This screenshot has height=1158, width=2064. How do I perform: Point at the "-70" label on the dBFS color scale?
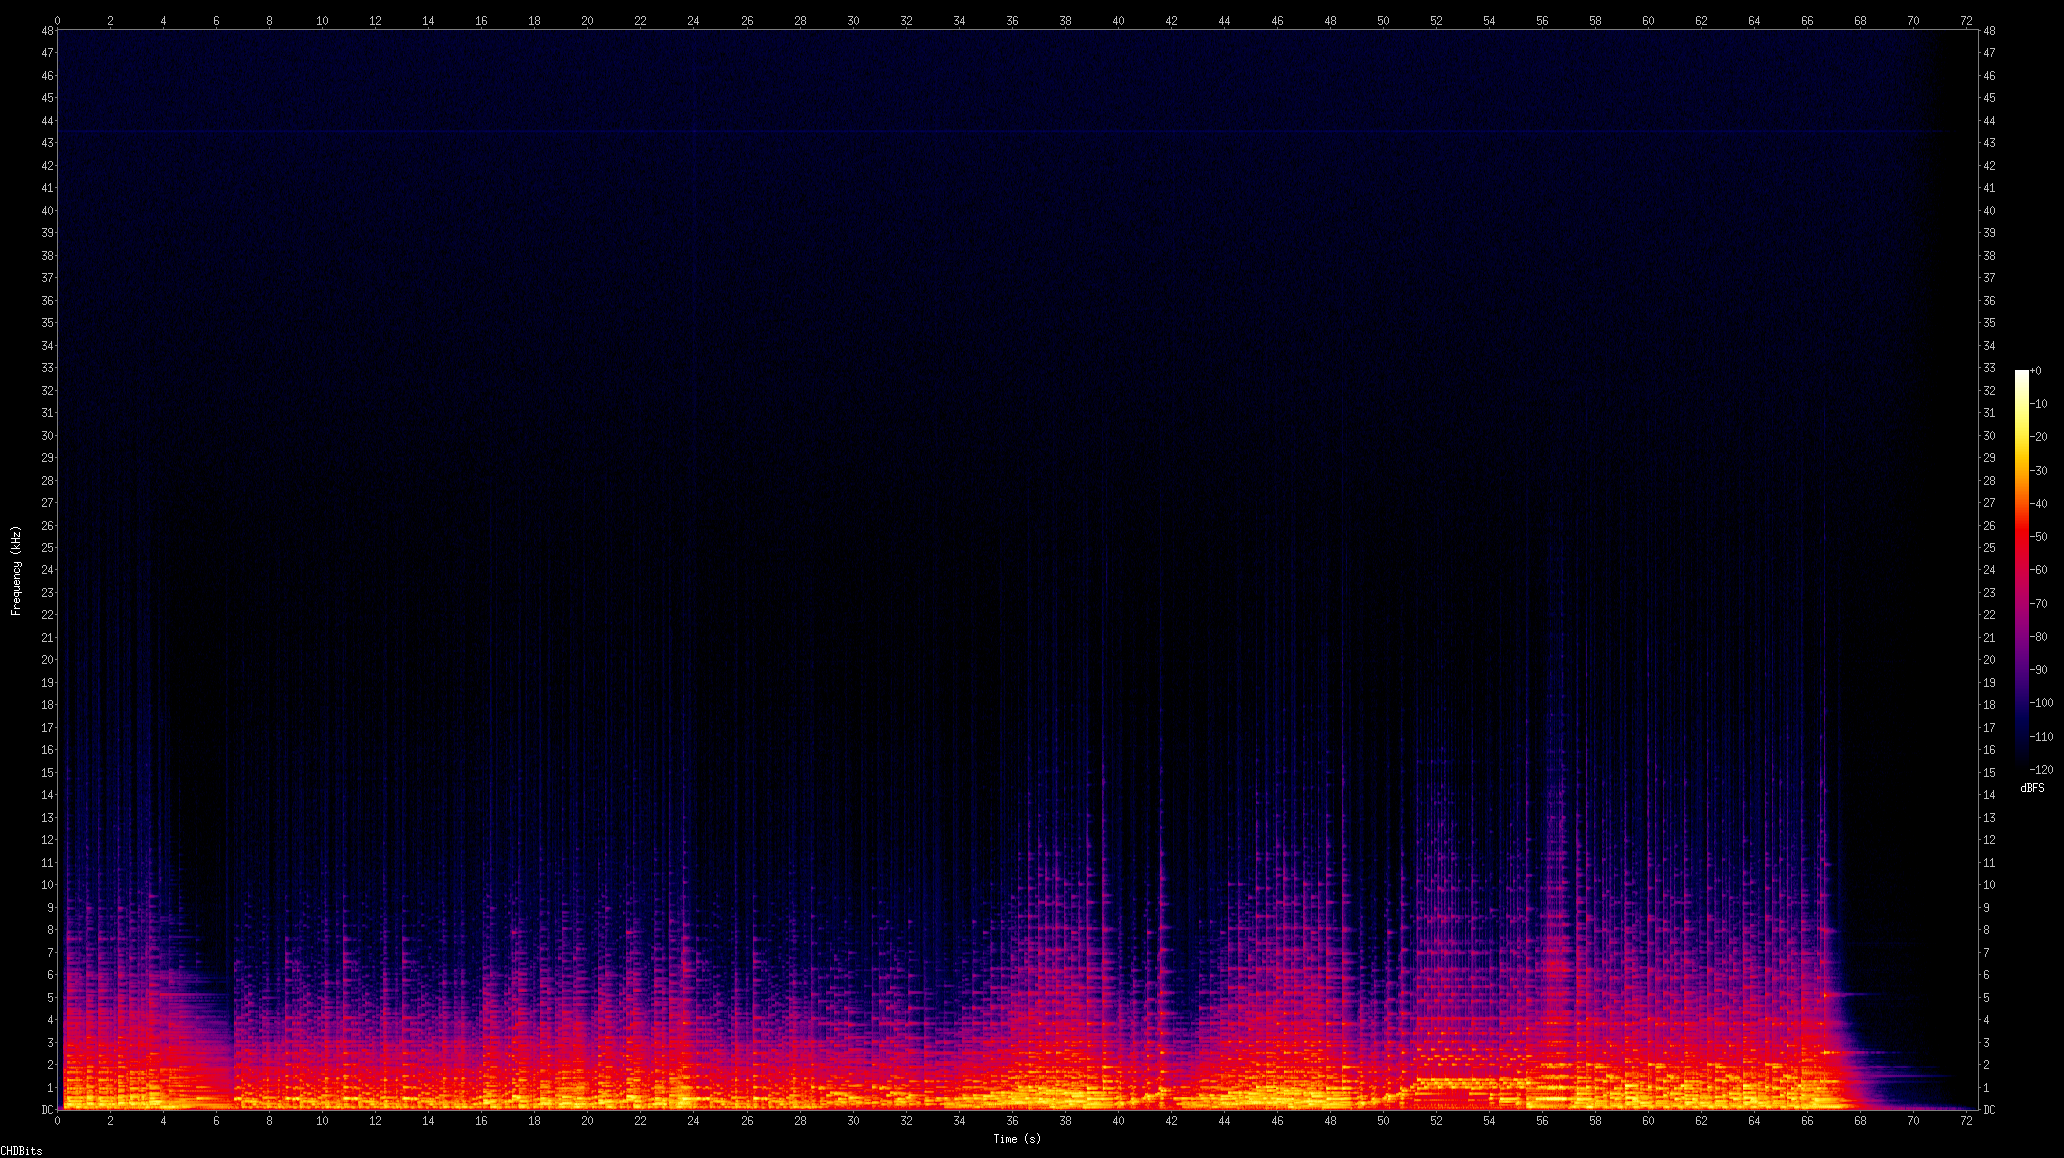tap(2039, 604)
